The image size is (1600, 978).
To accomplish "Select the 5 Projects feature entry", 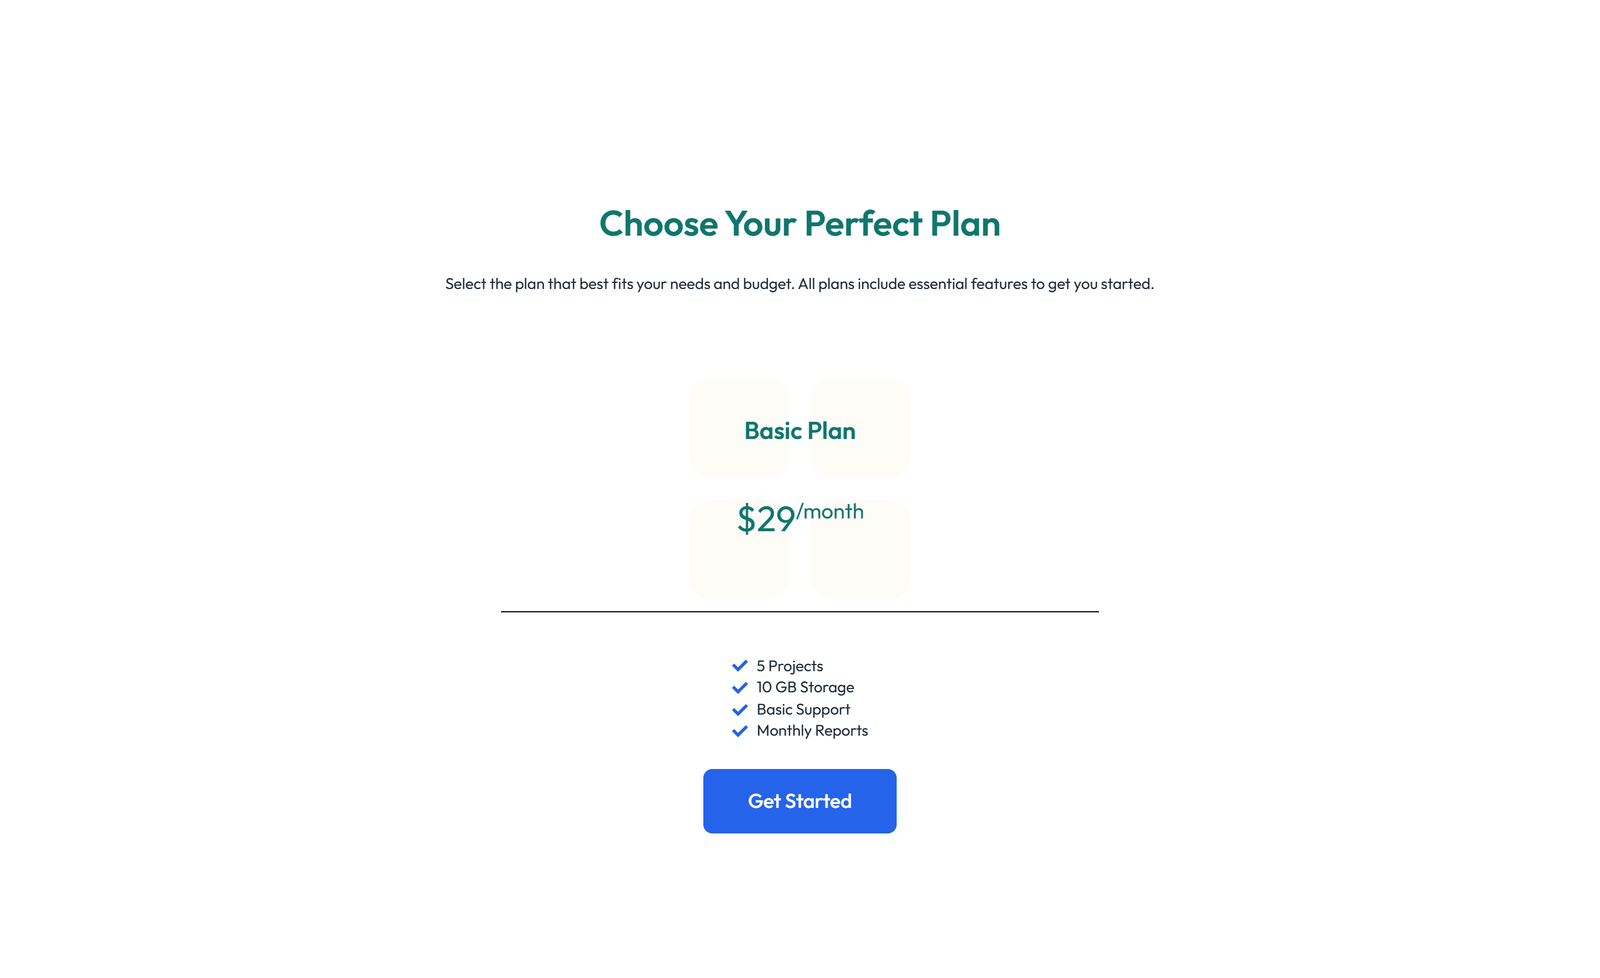I will coord(789,665).
